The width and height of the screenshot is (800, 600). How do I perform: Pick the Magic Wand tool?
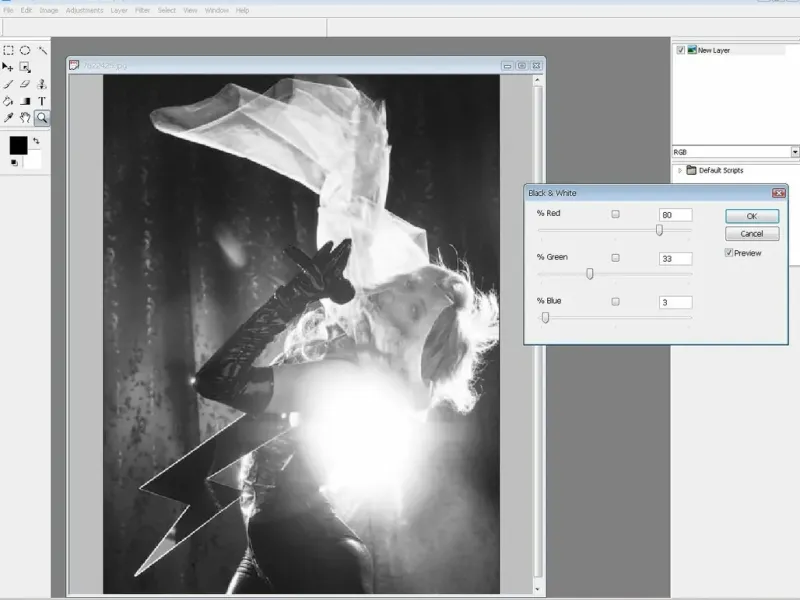pyautogui.click(x=42, y=50)
